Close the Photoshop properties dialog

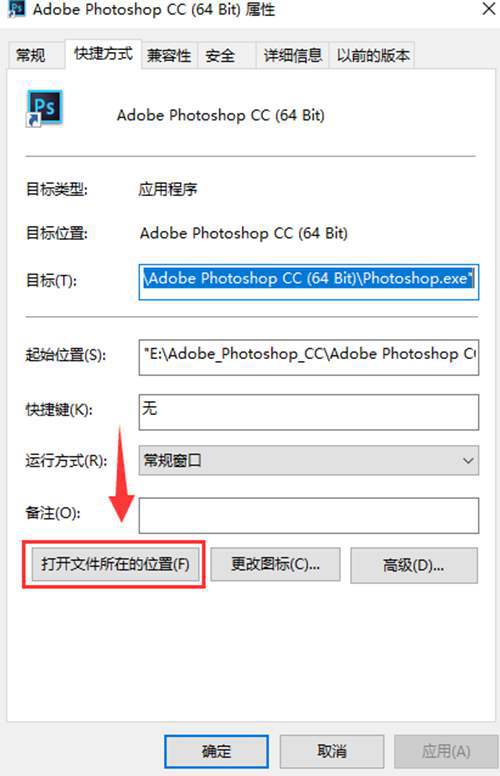tap(489, 8)
